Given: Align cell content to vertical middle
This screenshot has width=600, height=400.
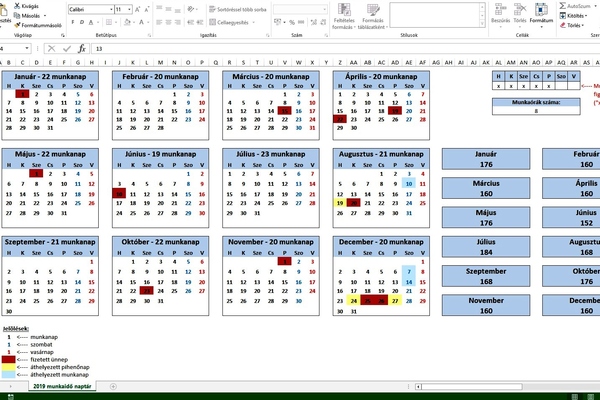Looking at the screenshot, I should pyautogui.click(x=168, y=9).
